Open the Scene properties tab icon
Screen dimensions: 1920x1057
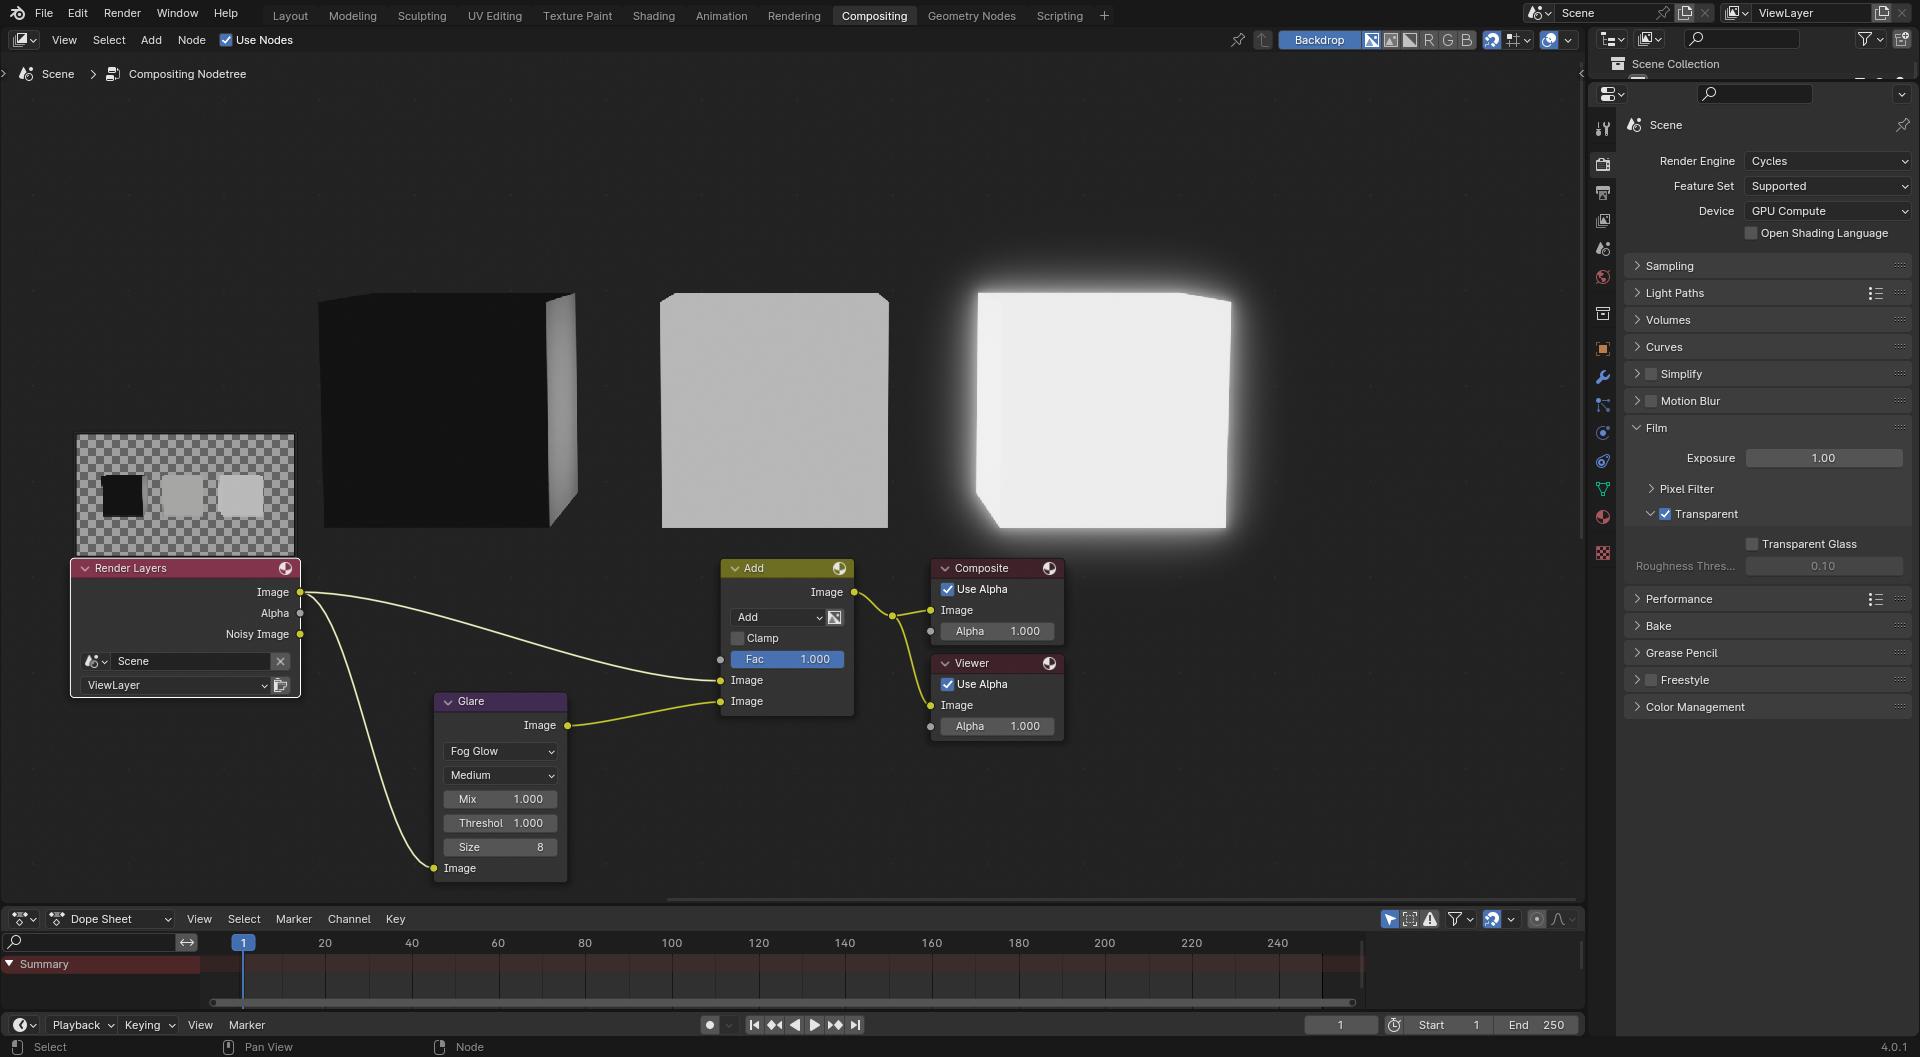(1603, 248)
